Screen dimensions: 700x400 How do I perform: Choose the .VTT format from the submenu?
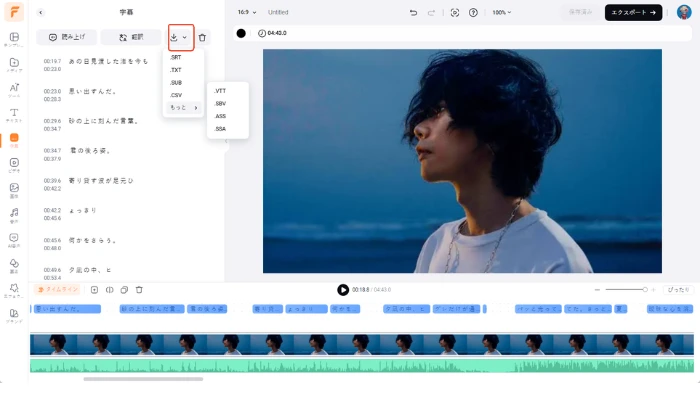(220, 91)
